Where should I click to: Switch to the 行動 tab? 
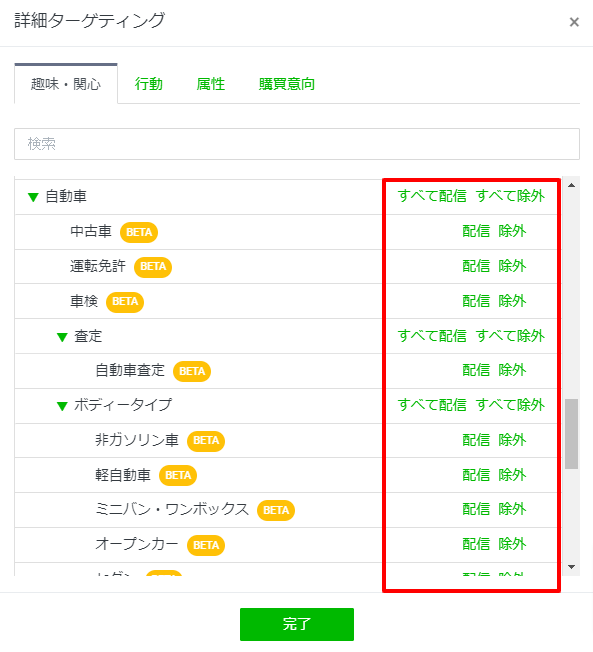(x=148, y=84)
